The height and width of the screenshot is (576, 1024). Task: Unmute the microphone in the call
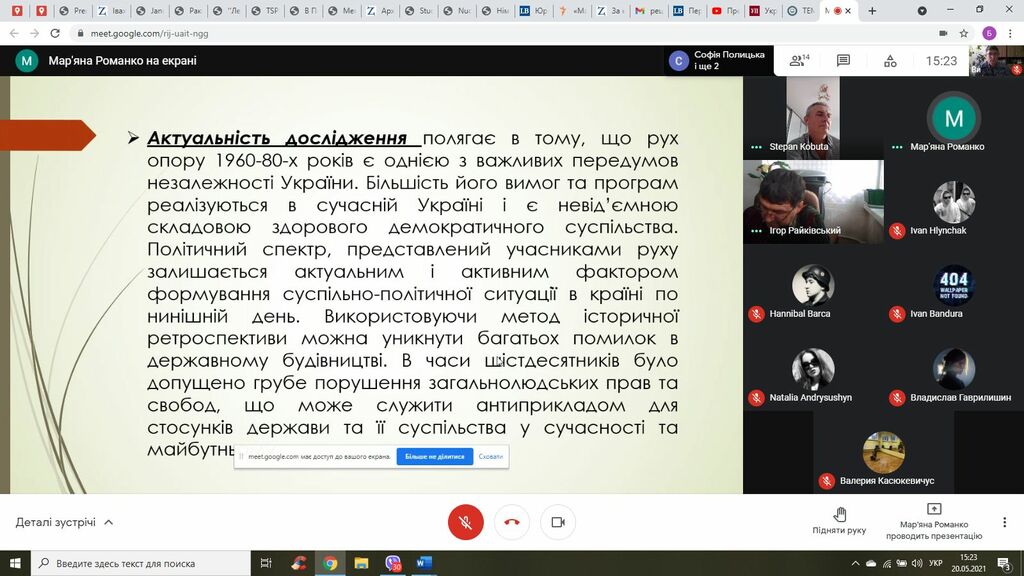click(465, 522)
